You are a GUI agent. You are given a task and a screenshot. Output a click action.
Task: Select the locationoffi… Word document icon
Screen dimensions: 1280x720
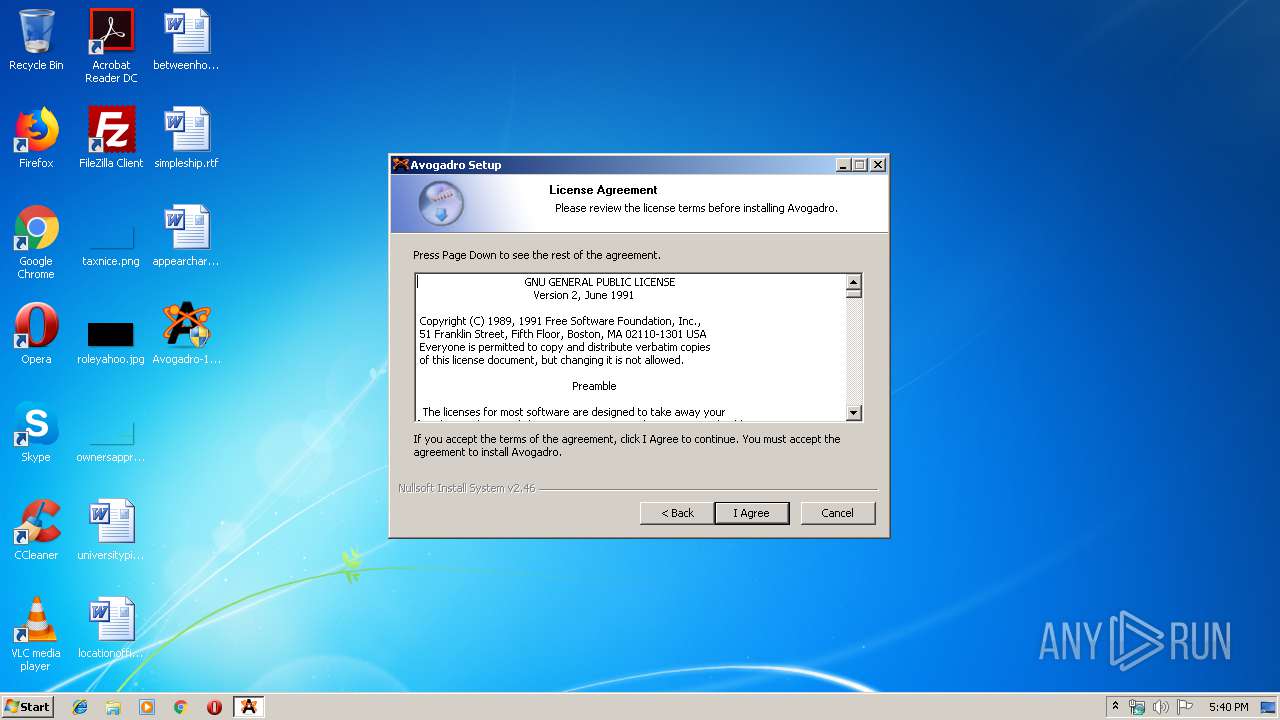tap(111, 628)
